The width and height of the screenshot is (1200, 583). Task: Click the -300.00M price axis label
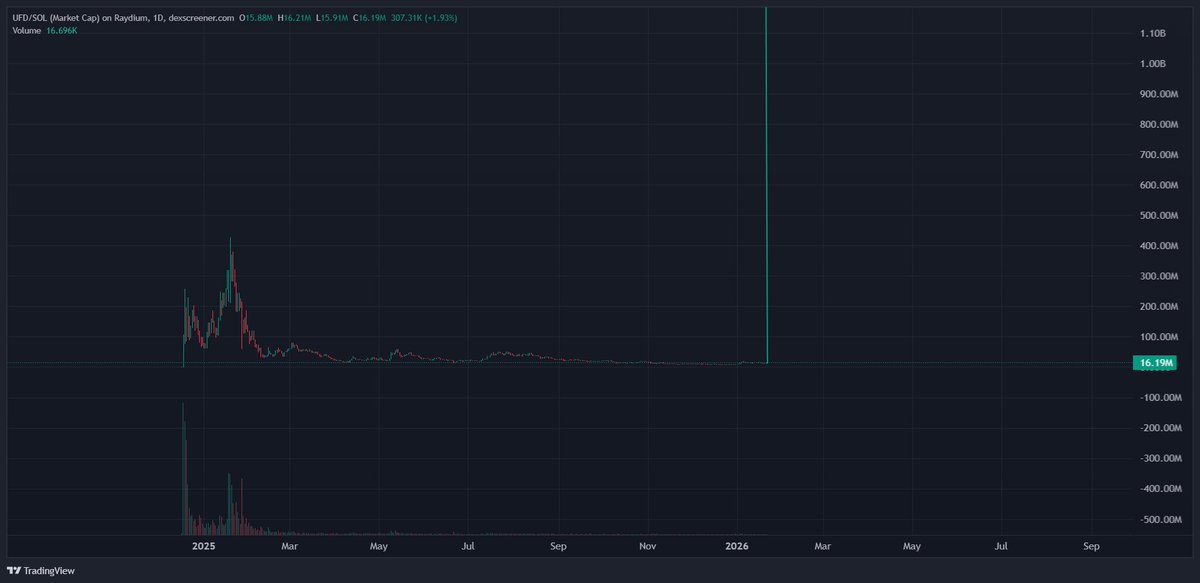click(x=1159, y=459)
